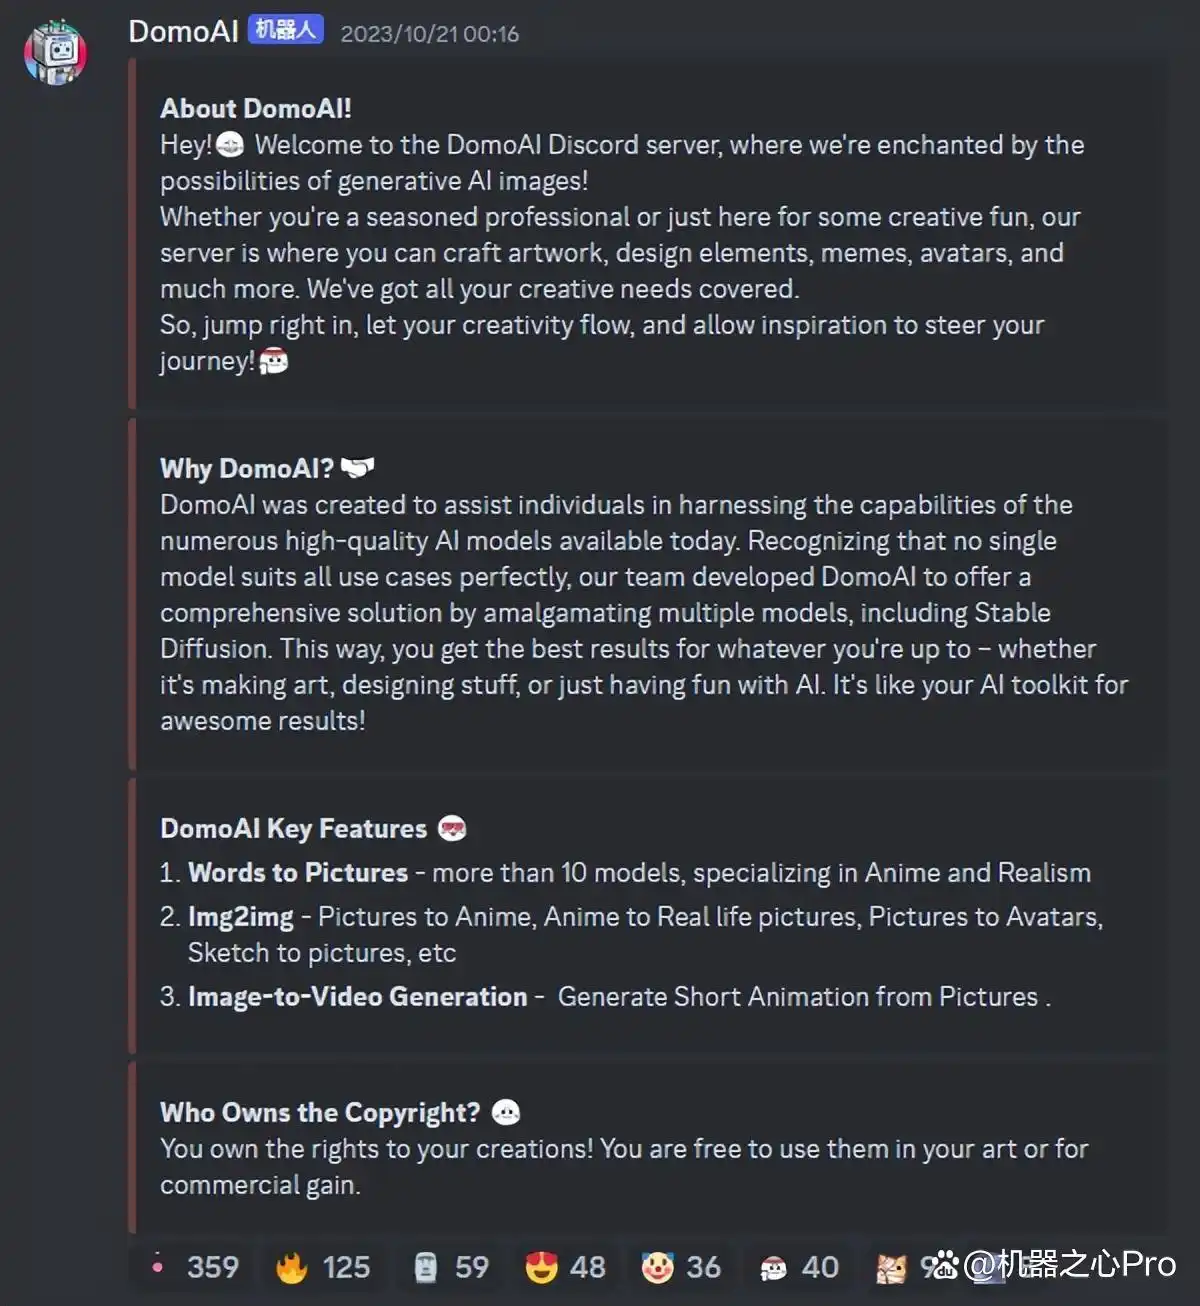Add the santa-hat reaction with 40
Image resolution: width=1200 pixels, height=1306 pixels.
(x=798, y=1267)
